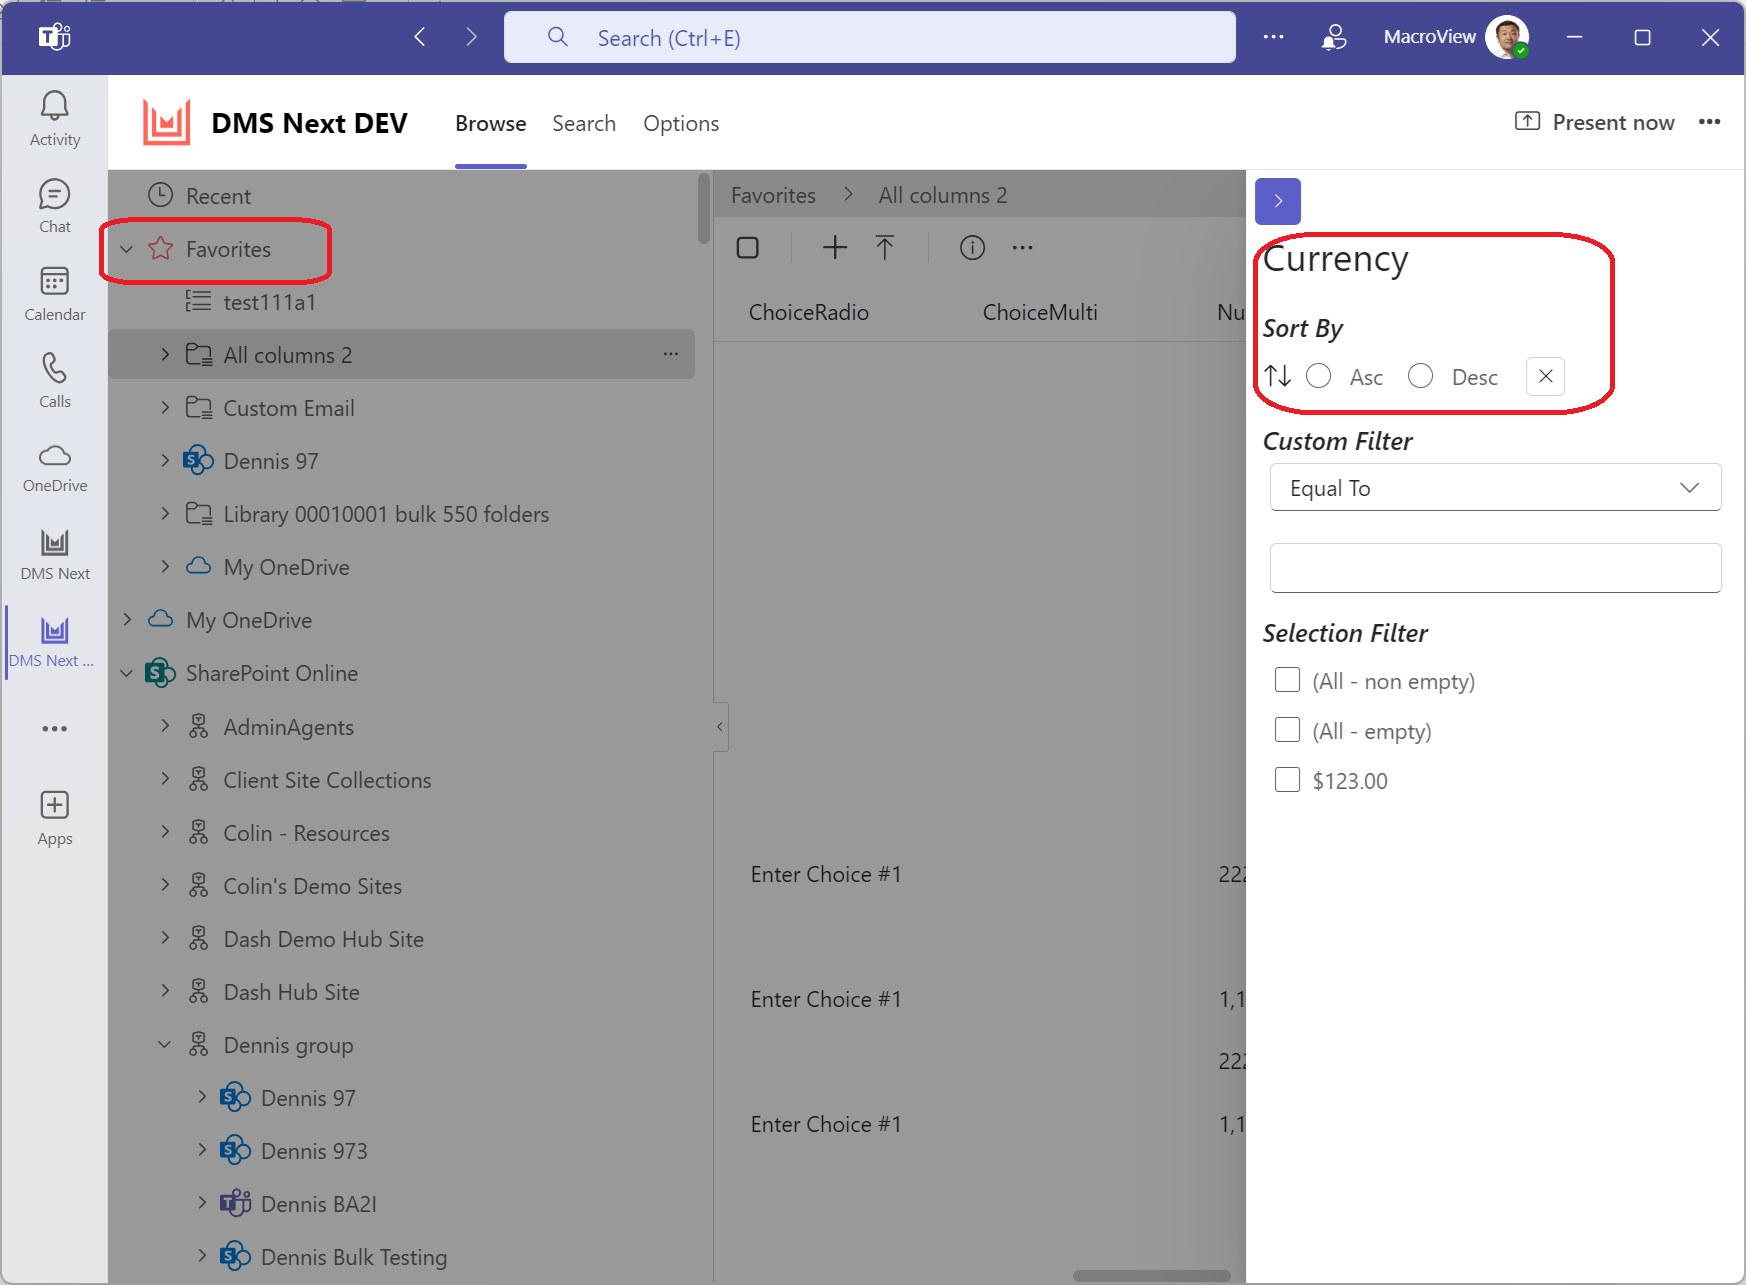This screenshot has width=1746, height=1285.
Task: Click the navigation tree vertical scrollbar
Action: [704, 209]
